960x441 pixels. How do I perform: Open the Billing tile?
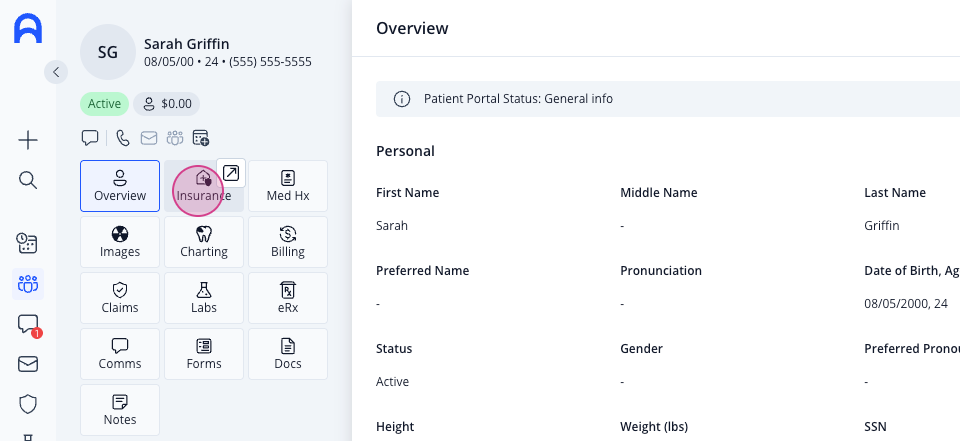288,242
